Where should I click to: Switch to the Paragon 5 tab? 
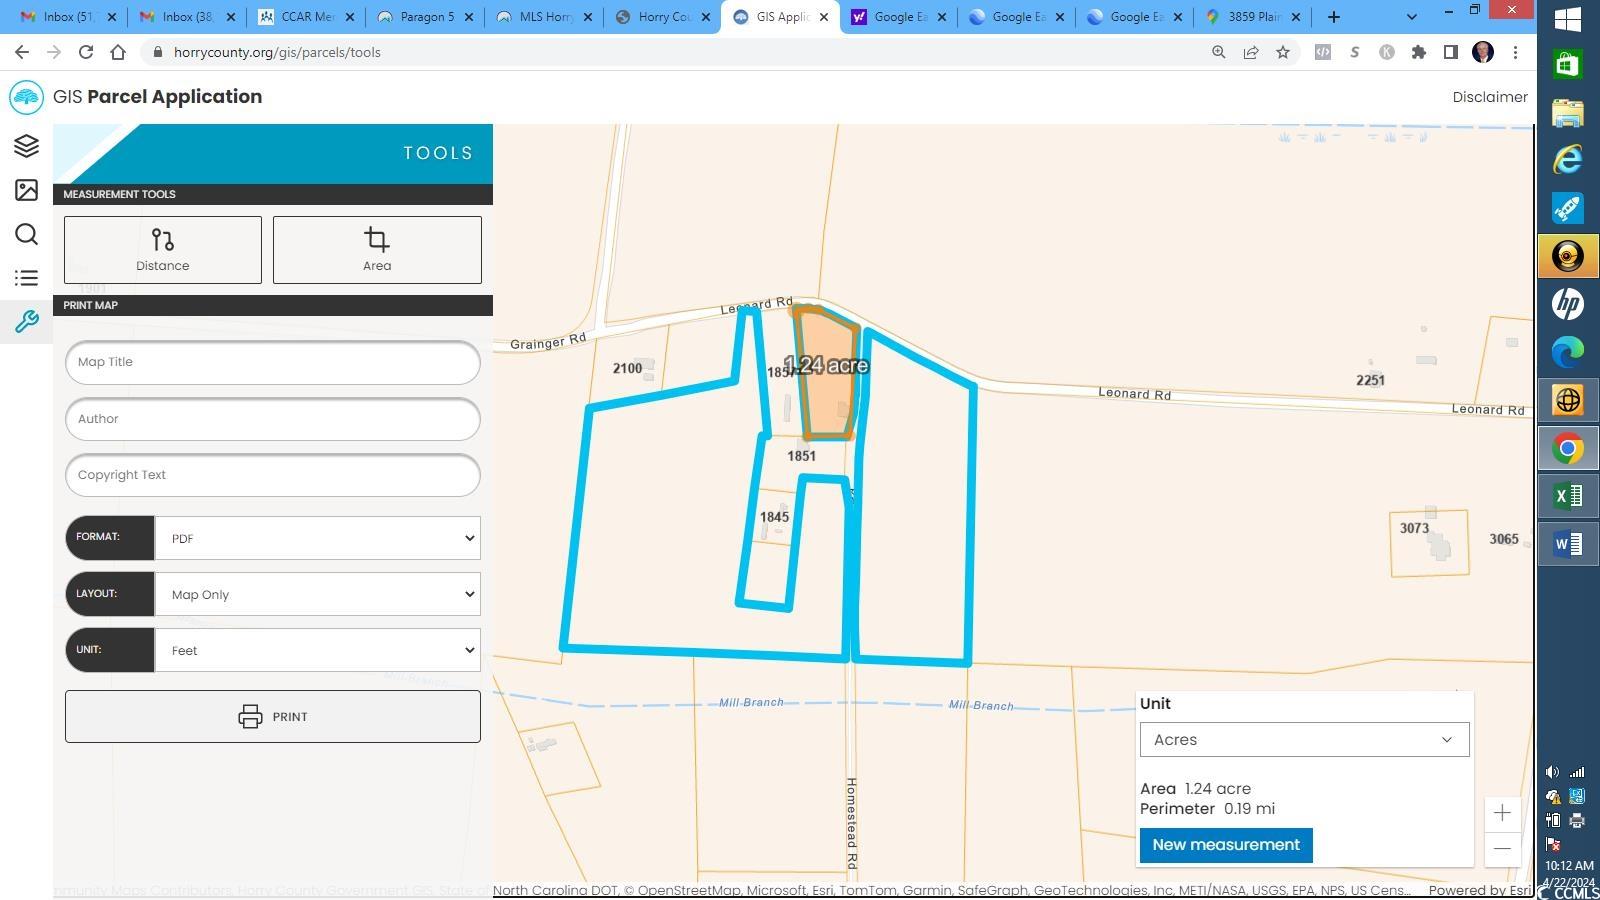coord(422,17)
